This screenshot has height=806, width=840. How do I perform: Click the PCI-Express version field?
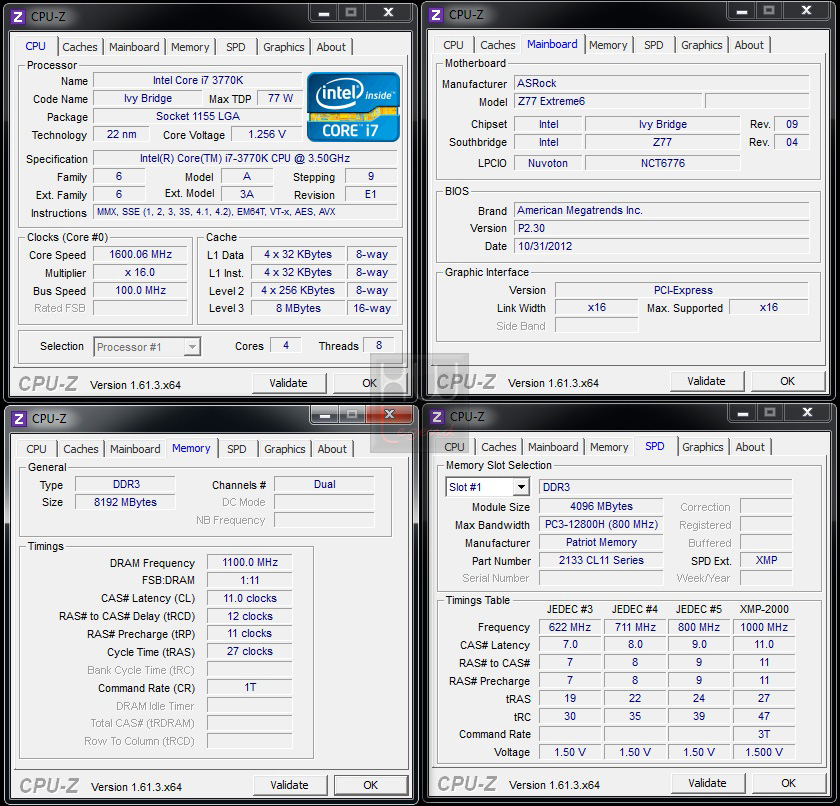pyautogui.click(x=682, y=290)
